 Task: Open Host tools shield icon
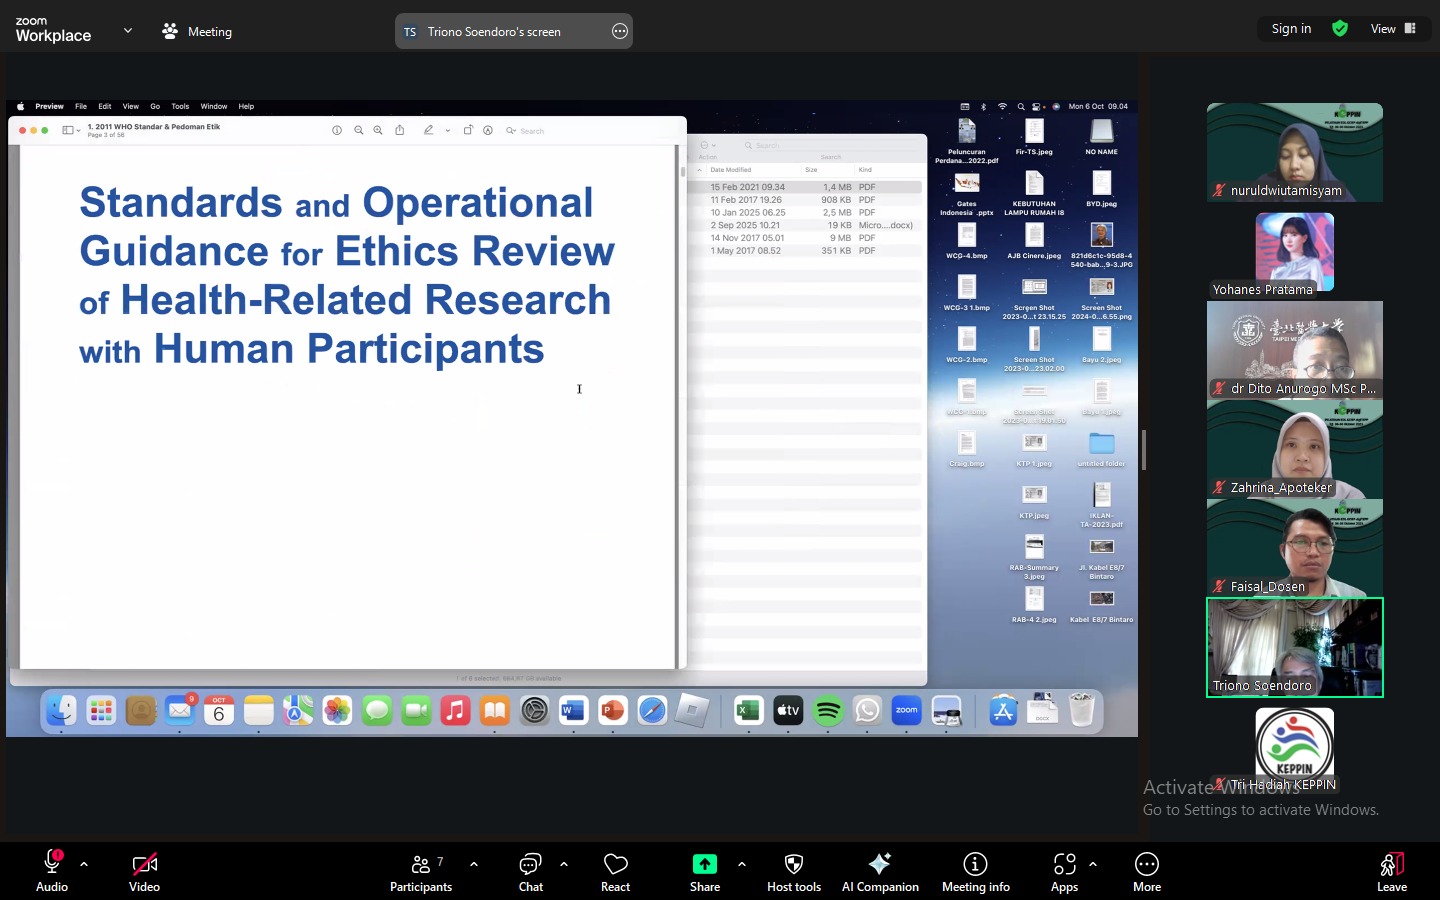(x=793, y=864)
